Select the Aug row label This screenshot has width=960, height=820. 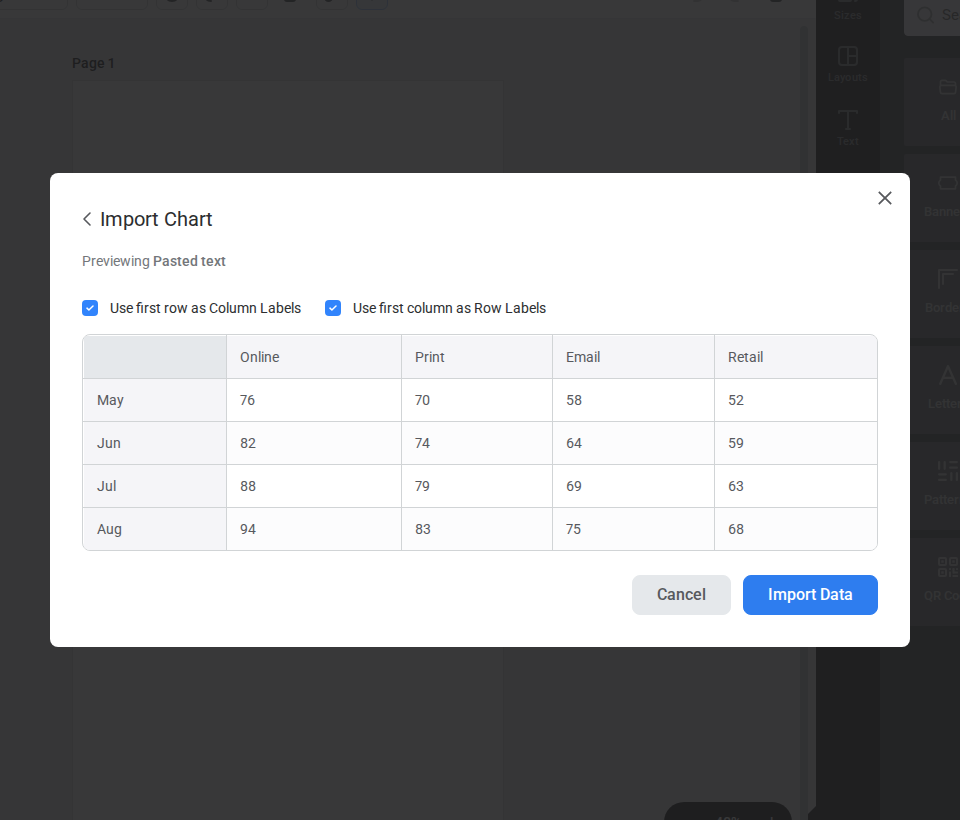pyautogui.click(x=155, y=529)
